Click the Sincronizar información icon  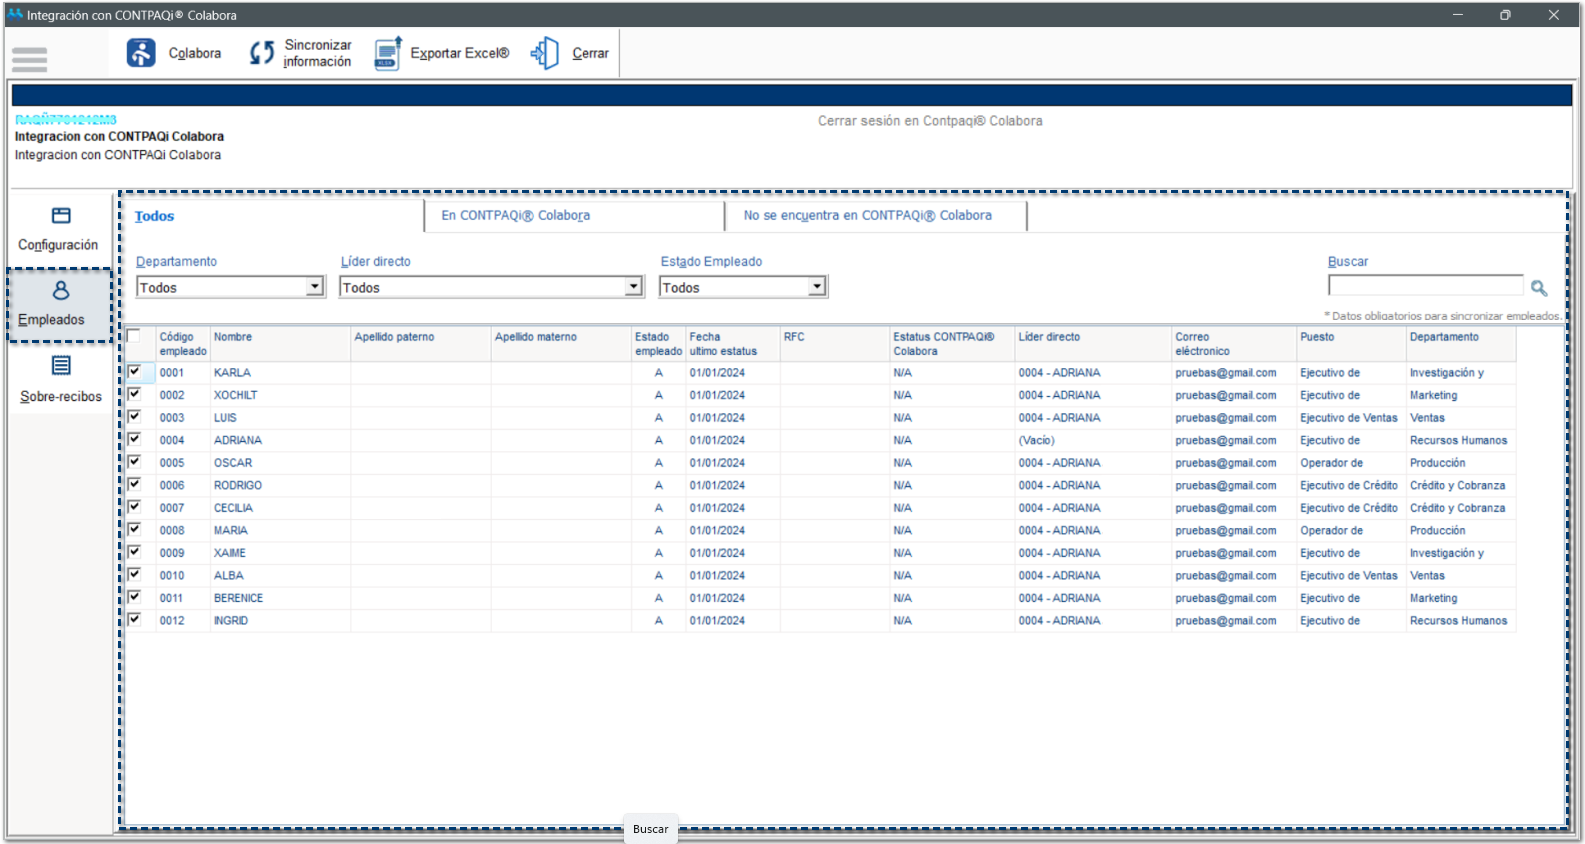point(261,53)
